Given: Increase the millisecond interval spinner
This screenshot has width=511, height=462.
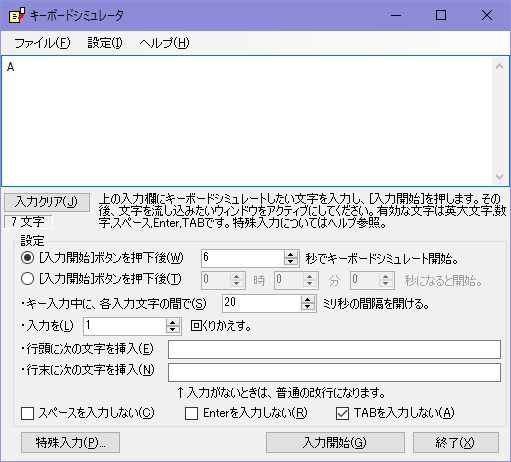Looking at the screenshot, I should (x=307, y=300).
